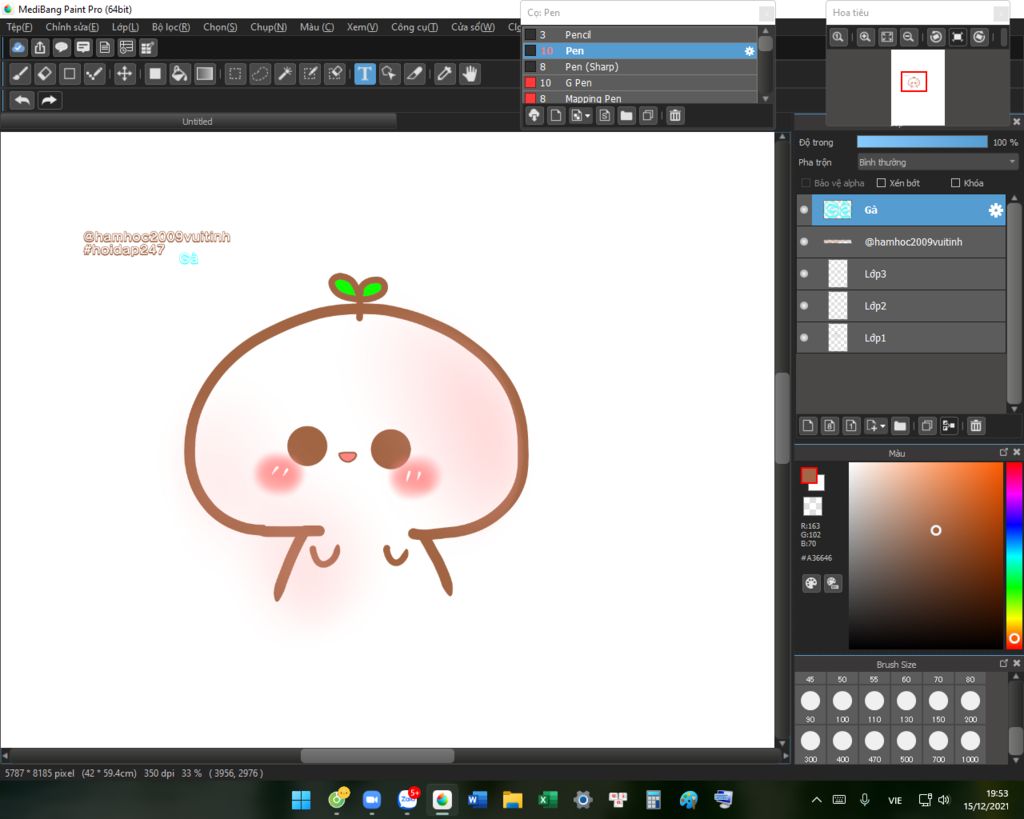Viewport: 1024px width, 819px height.
Task: Open the Xem(V) menu
Action: click(x=362, y=27)
